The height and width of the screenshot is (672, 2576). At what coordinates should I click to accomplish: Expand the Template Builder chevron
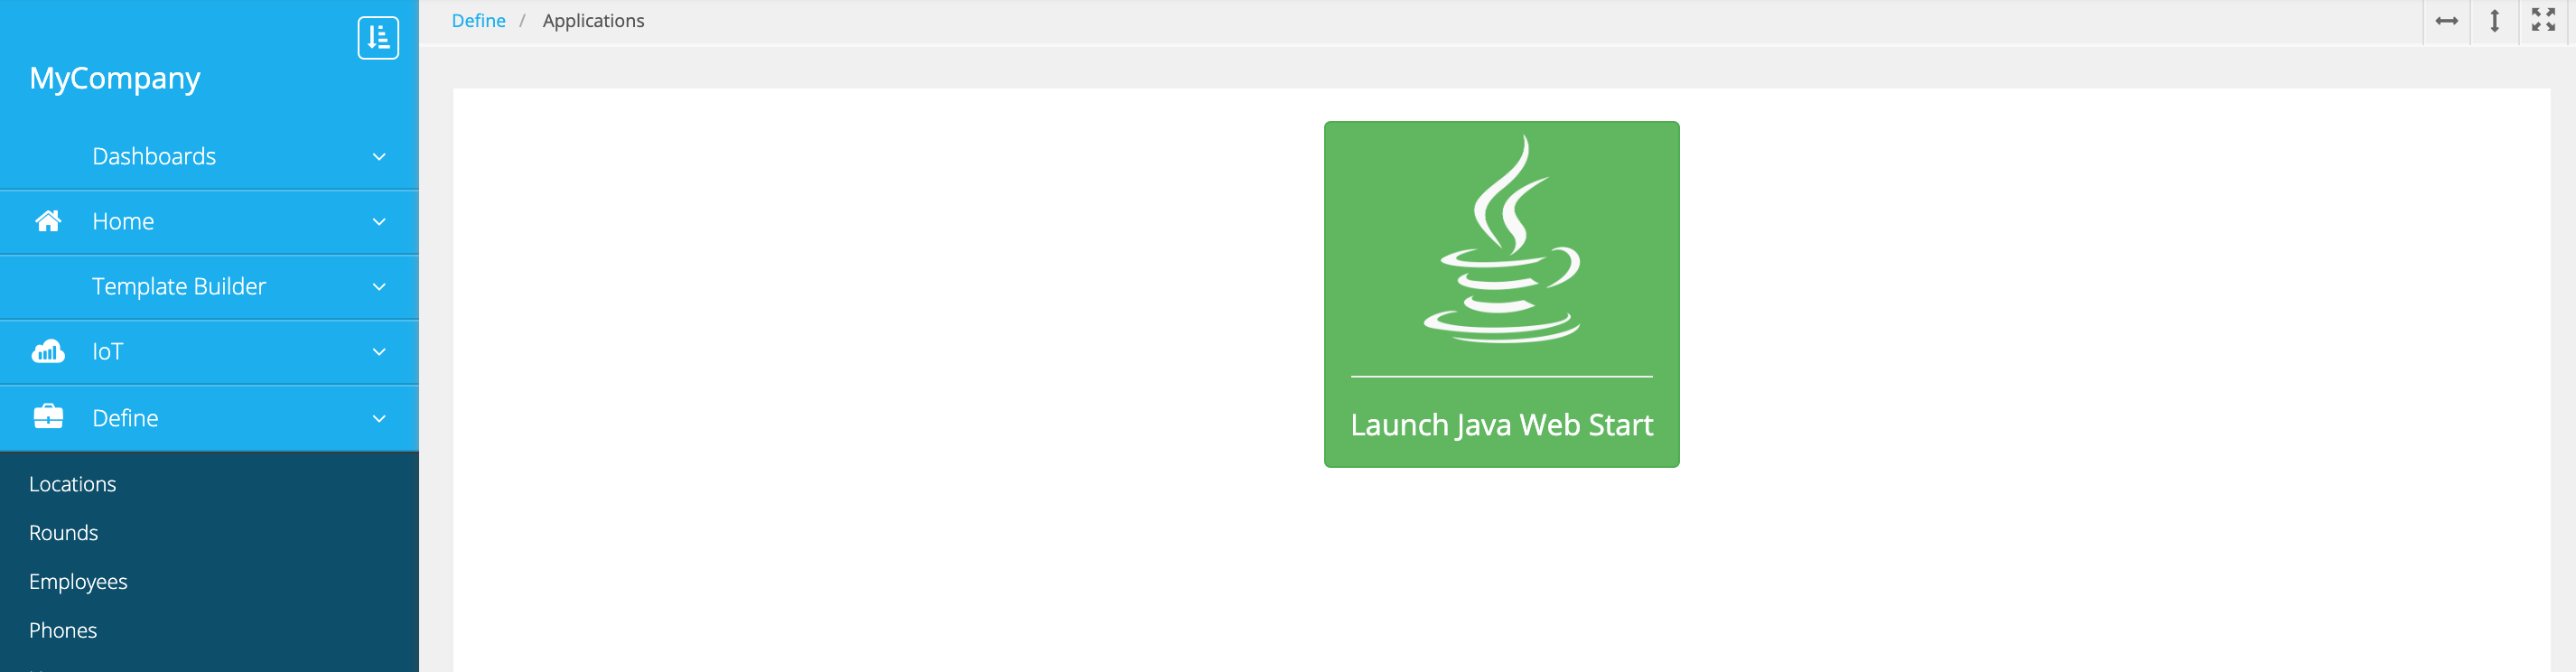click(379, 287)
